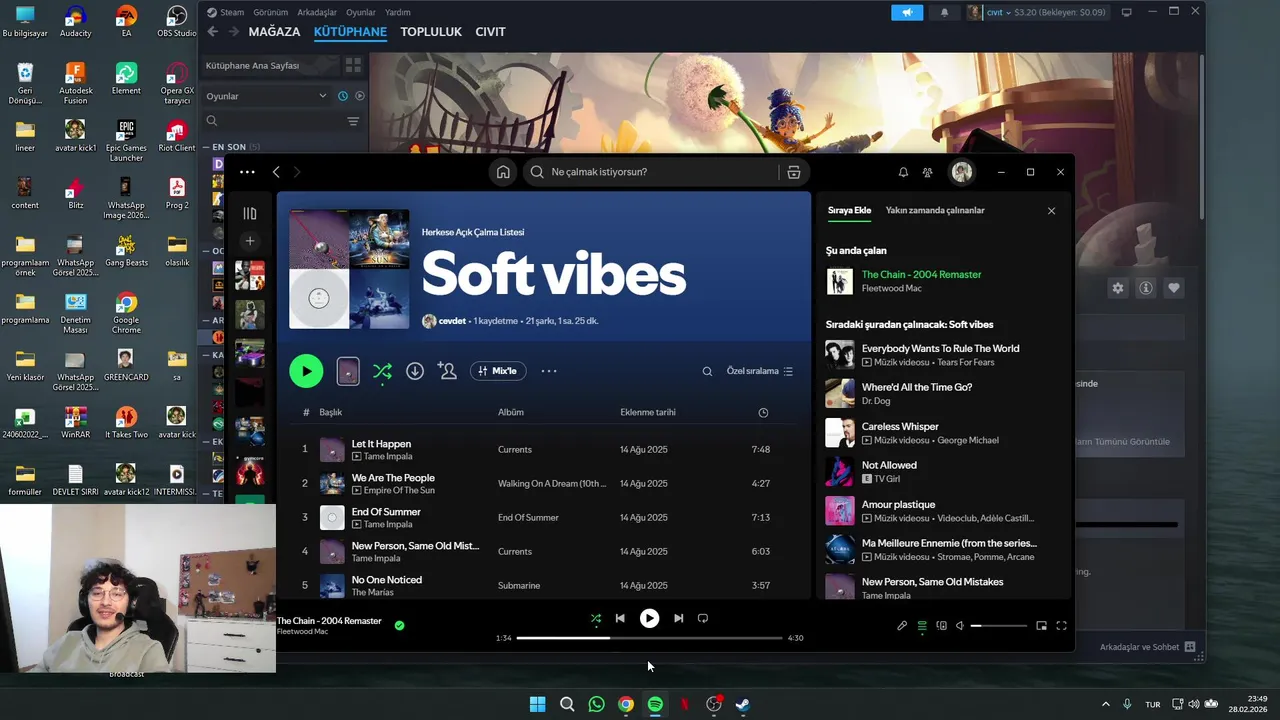
Task: Open We Are The People track row
Action: click(x=543, y=484)
